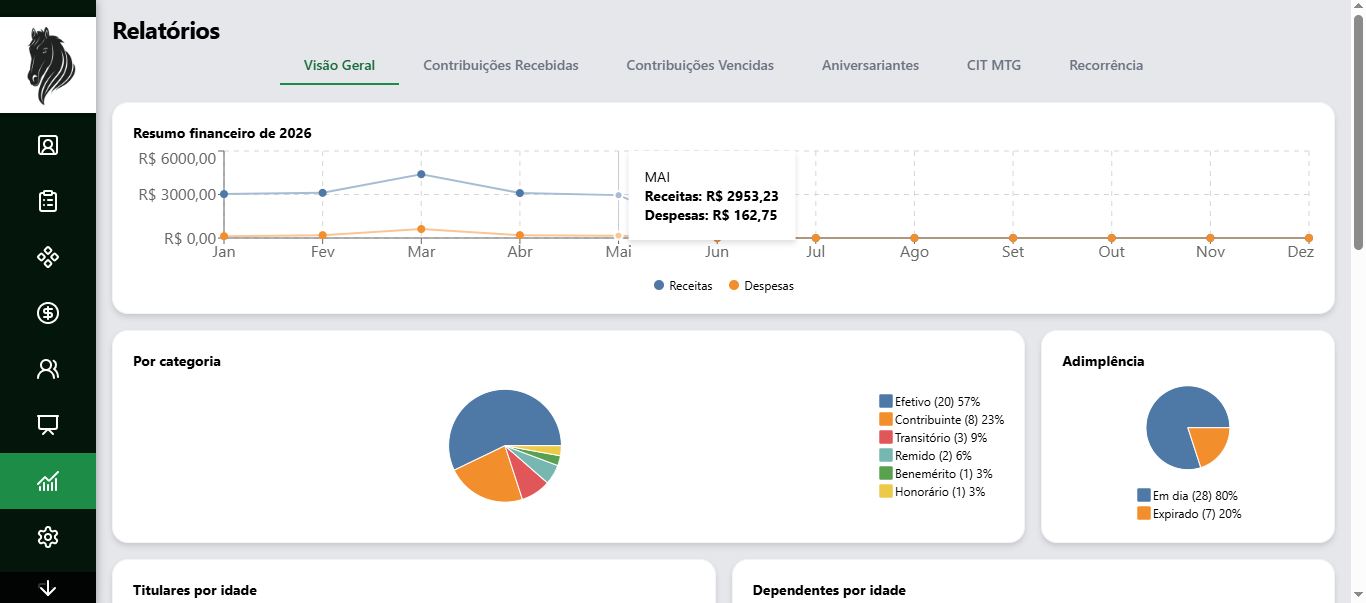1366x603 pixels.
Task: Select the Aniversariantes tab
Action: (x=870, y=65)
